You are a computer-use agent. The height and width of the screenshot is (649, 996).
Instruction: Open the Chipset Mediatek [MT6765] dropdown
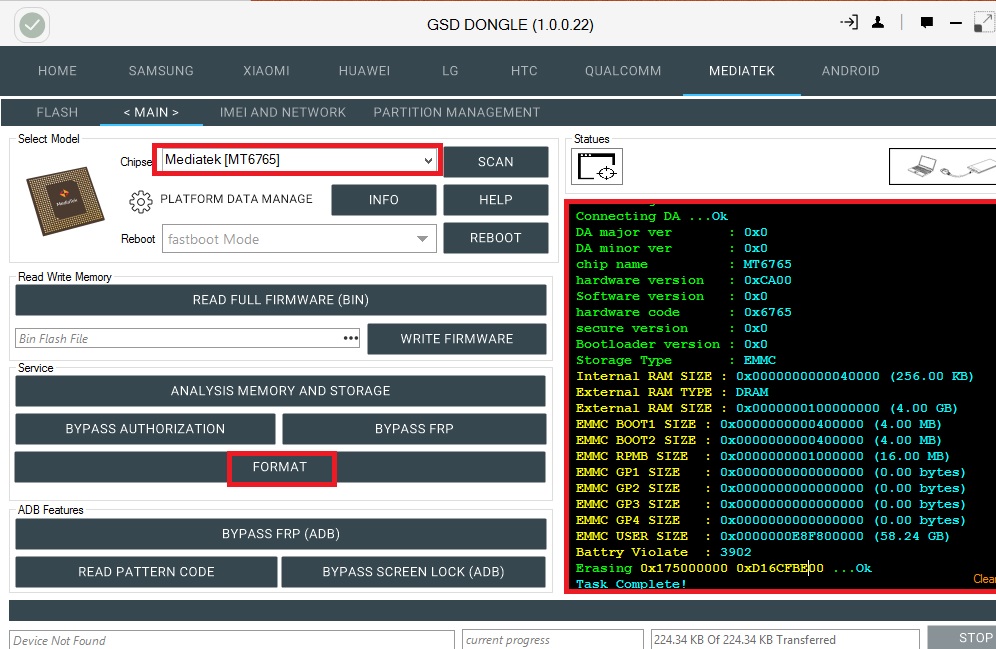tap(297, 159)
